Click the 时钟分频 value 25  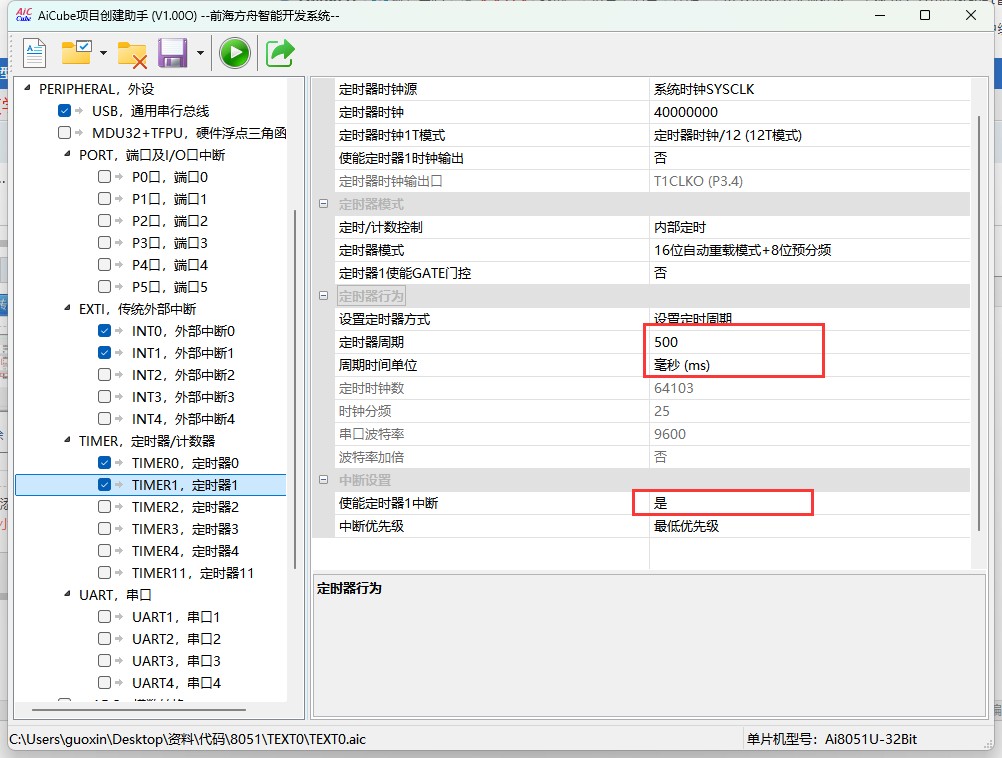pyautogui.click(x=810, y=411)
